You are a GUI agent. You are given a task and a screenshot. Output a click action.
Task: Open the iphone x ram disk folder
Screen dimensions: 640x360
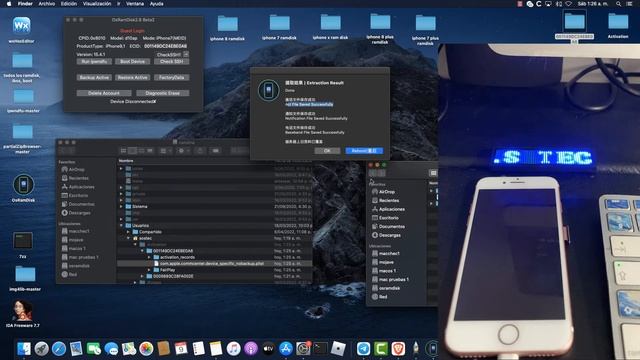click(x=330, y=22)
